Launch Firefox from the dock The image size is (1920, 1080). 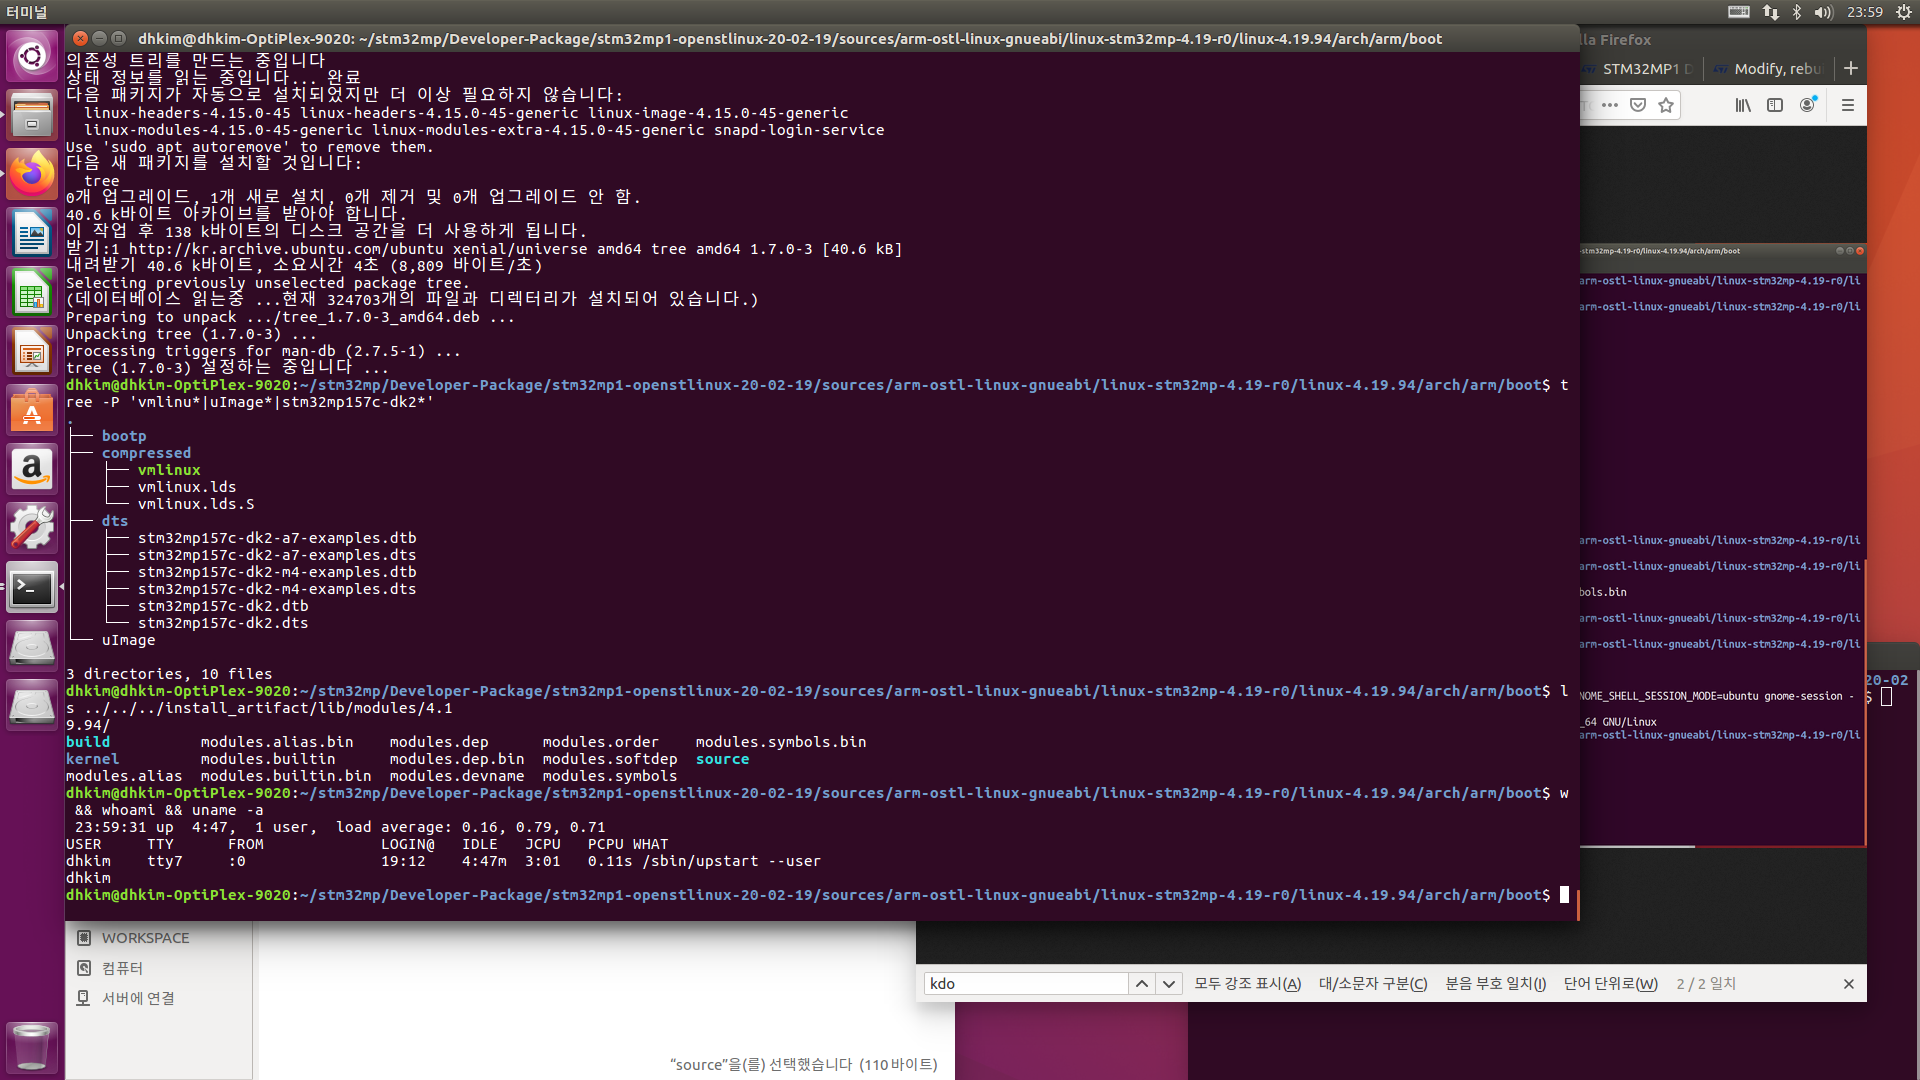coord(32,174)
